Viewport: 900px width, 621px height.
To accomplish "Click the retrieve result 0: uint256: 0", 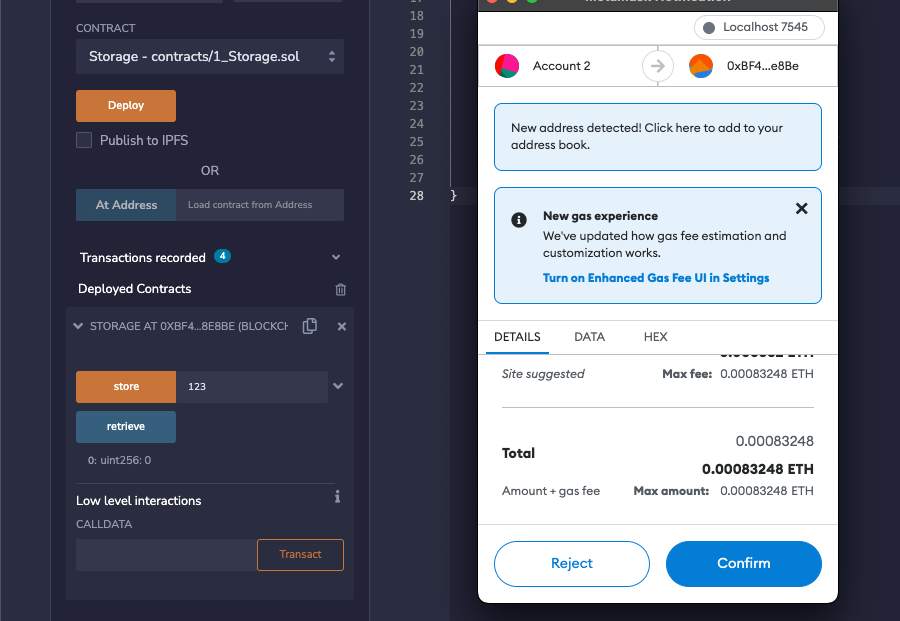I will point(119,460).
